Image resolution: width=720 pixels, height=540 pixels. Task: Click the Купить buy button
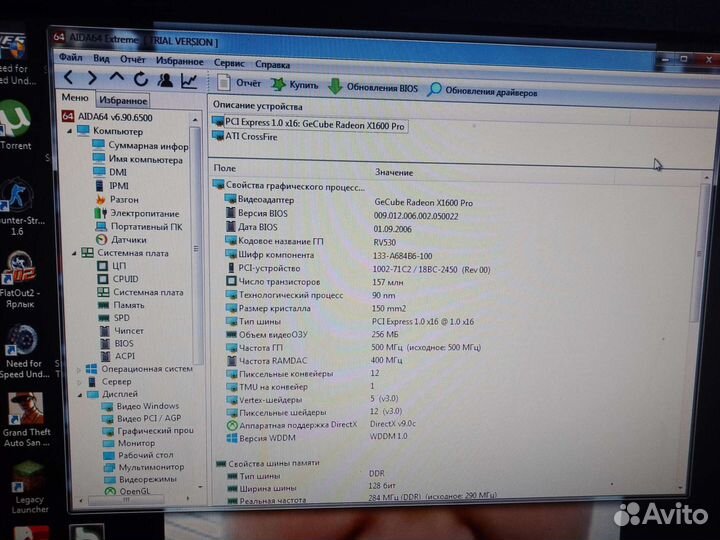[294, 84]
